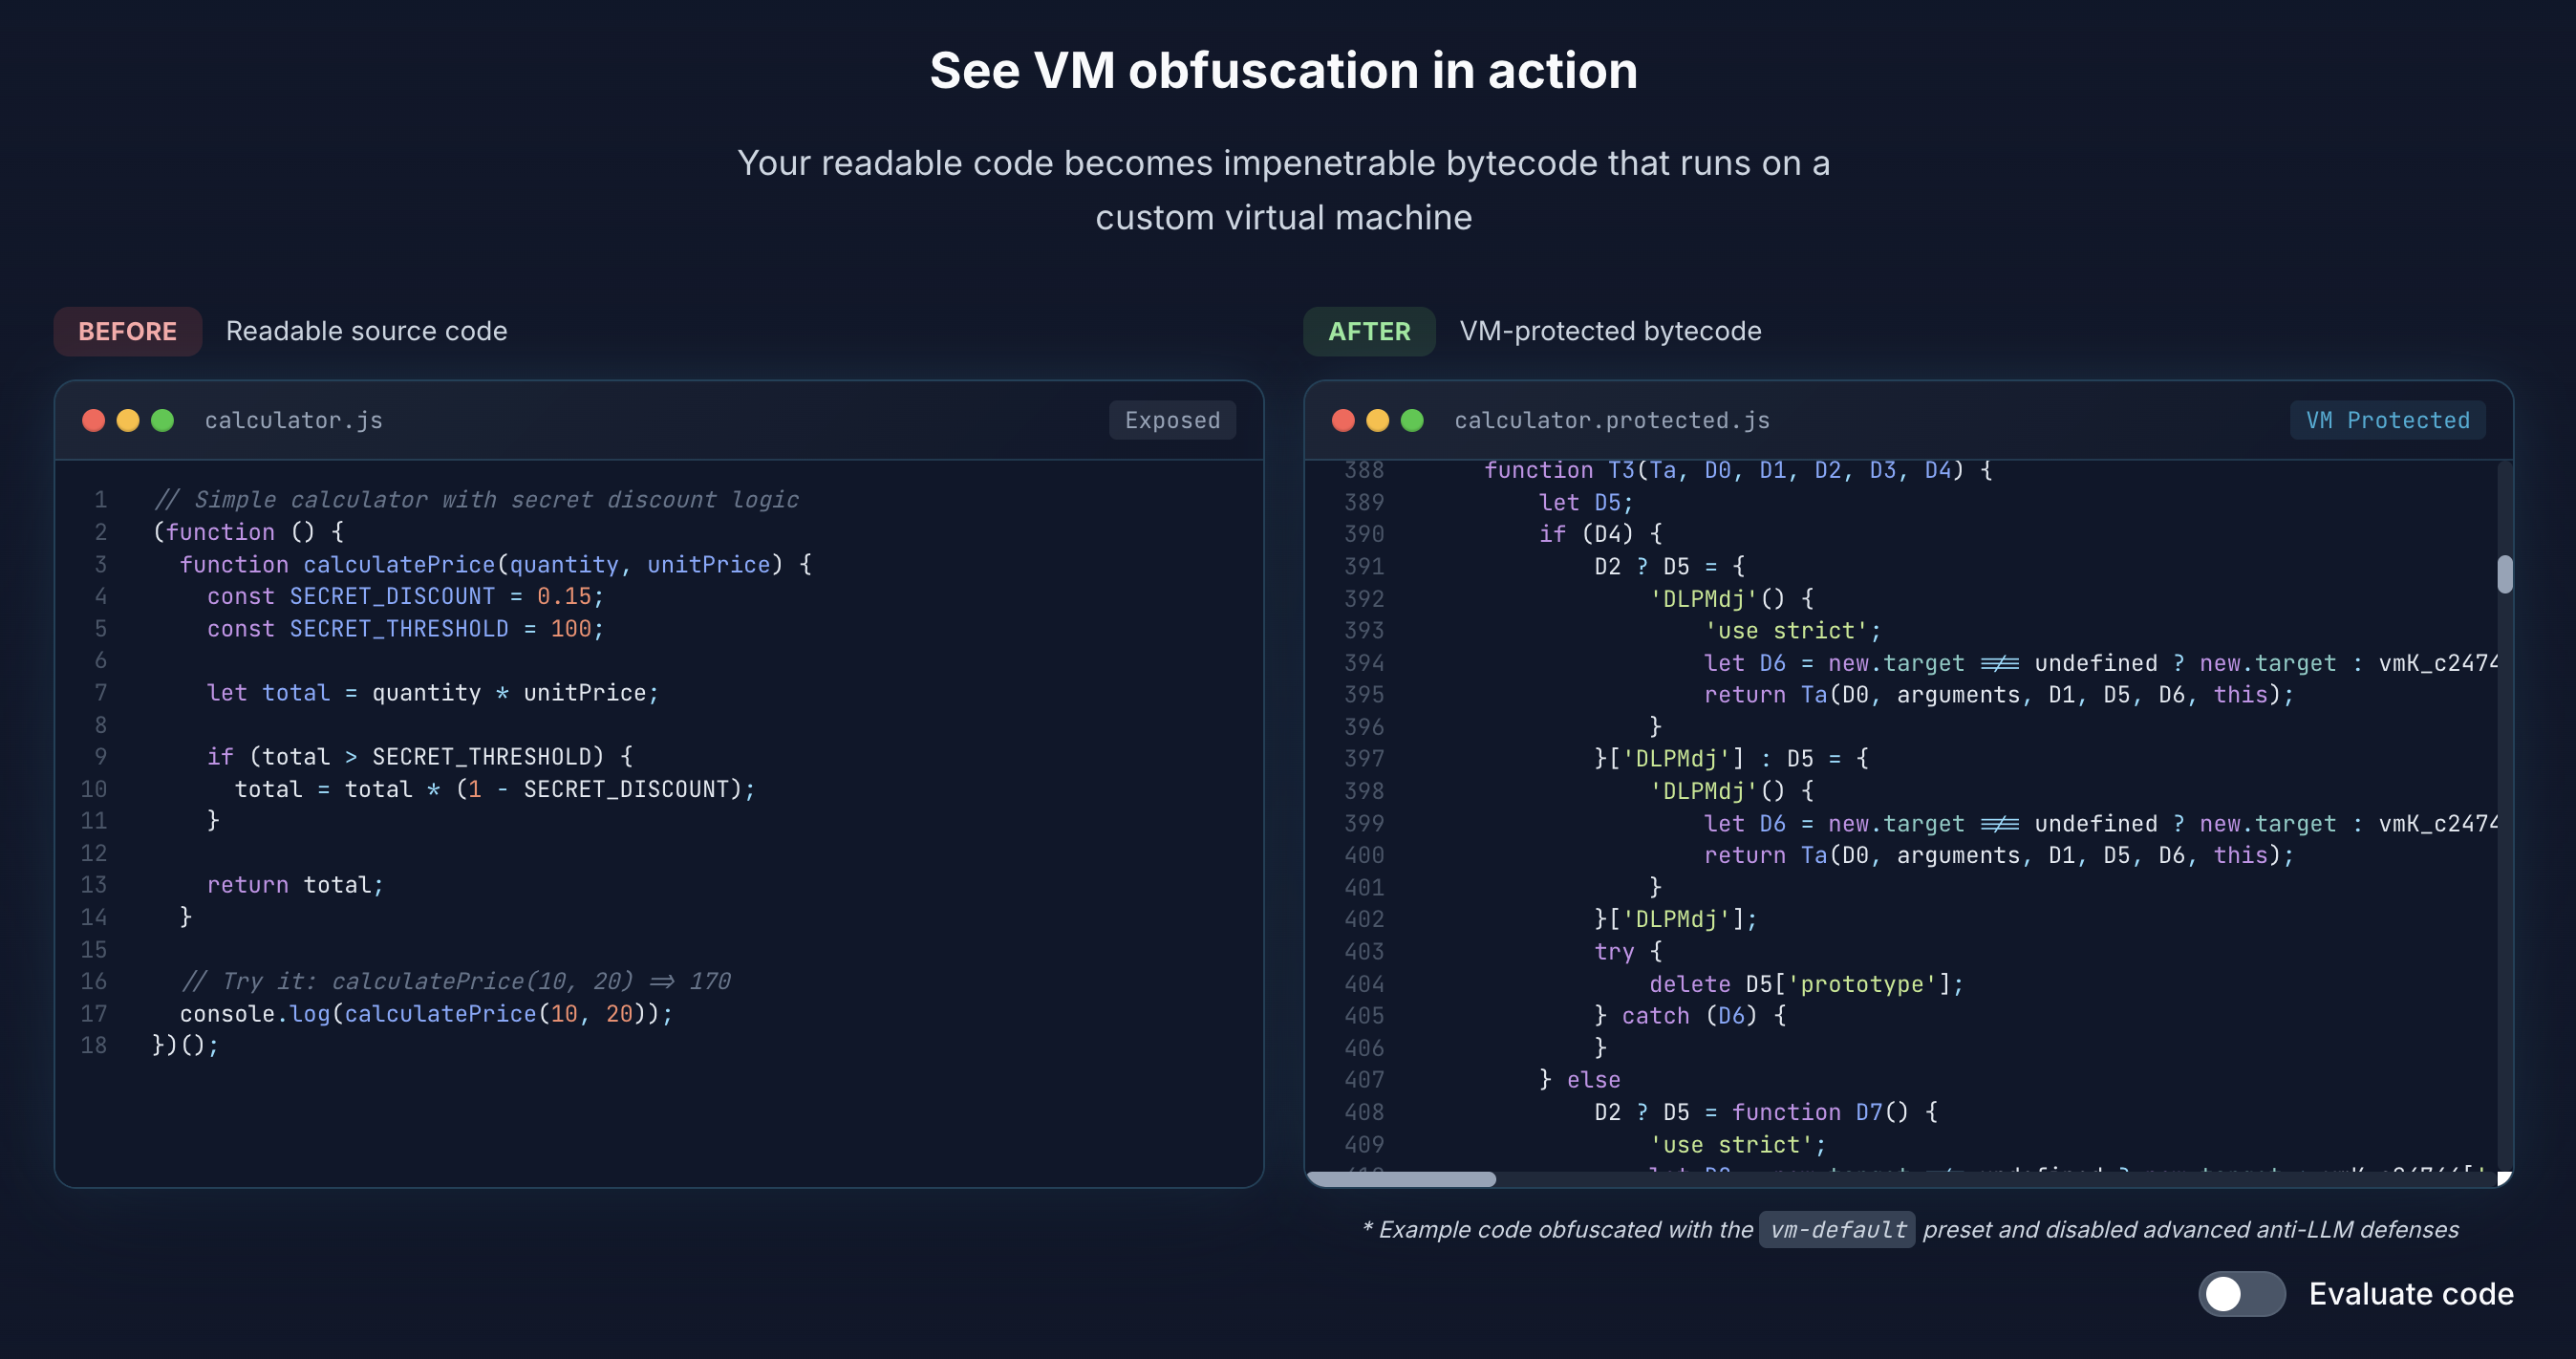The height and width of the screenshot is (1359, 2576).
Task: Click line 404 'delete D5['prototype'];'
Action: pos(1806,984)
